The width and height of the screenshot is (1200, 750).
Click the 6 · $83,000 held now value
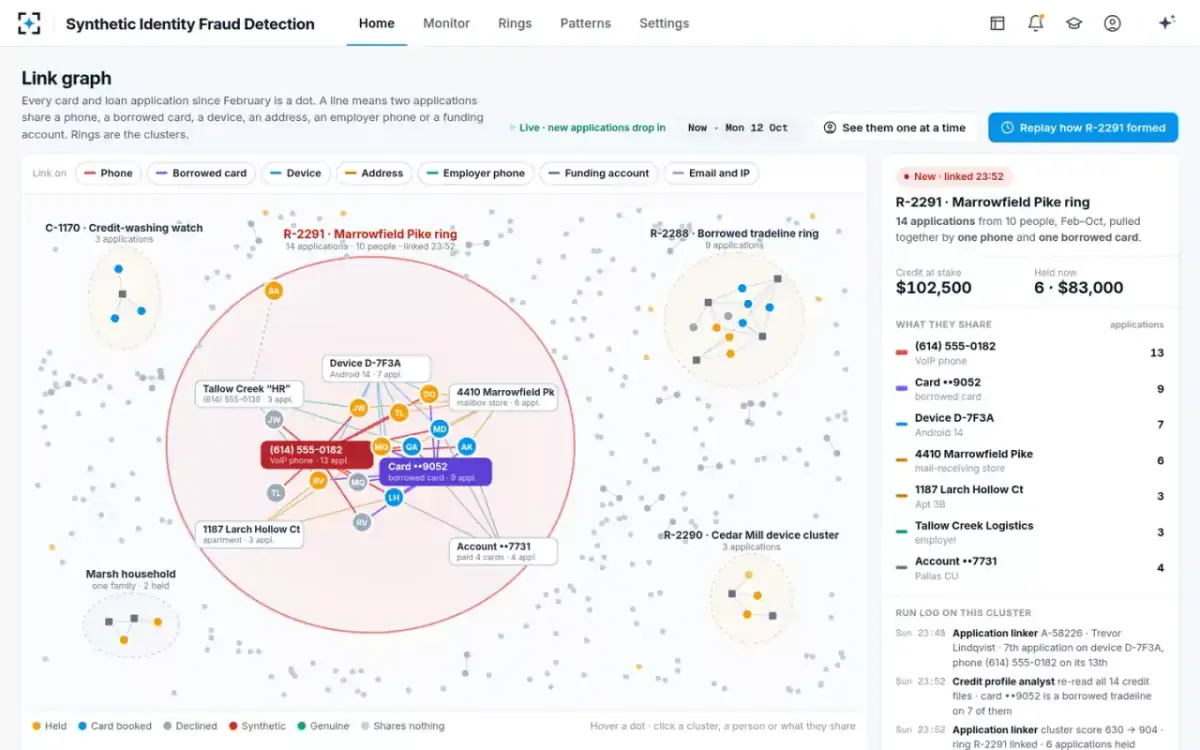[x=1079, y=287]
